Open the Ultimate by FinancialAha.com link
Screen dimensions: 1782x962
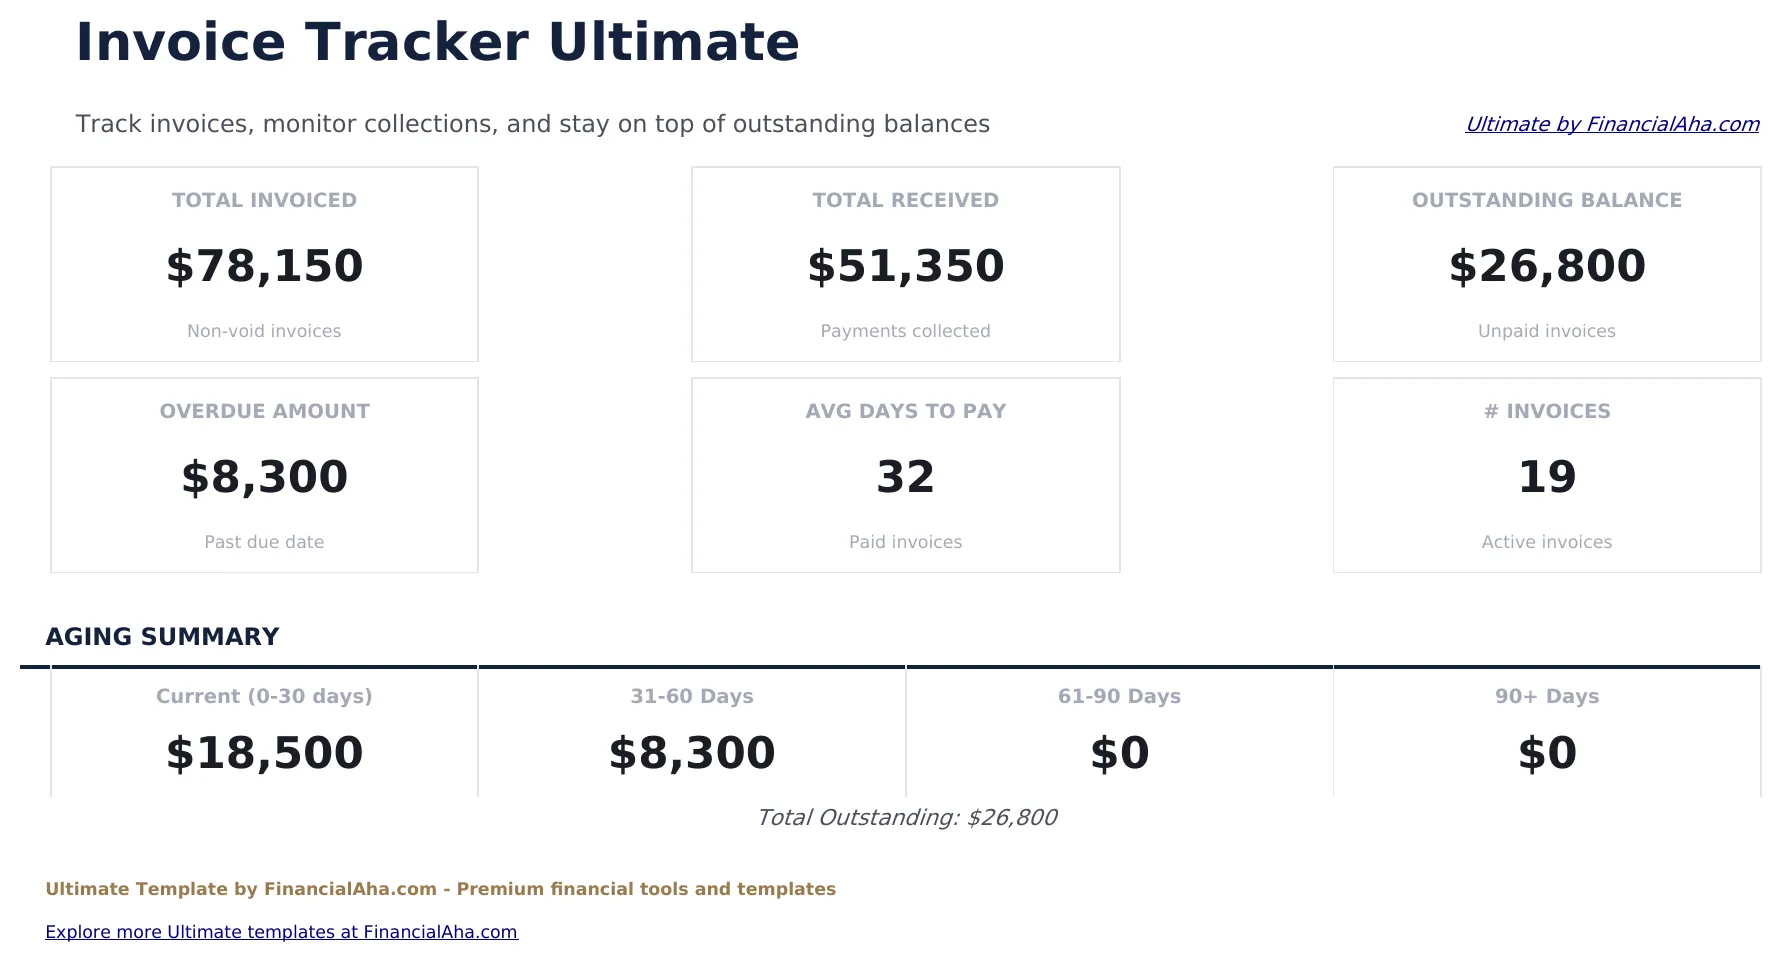[1612, 124]
